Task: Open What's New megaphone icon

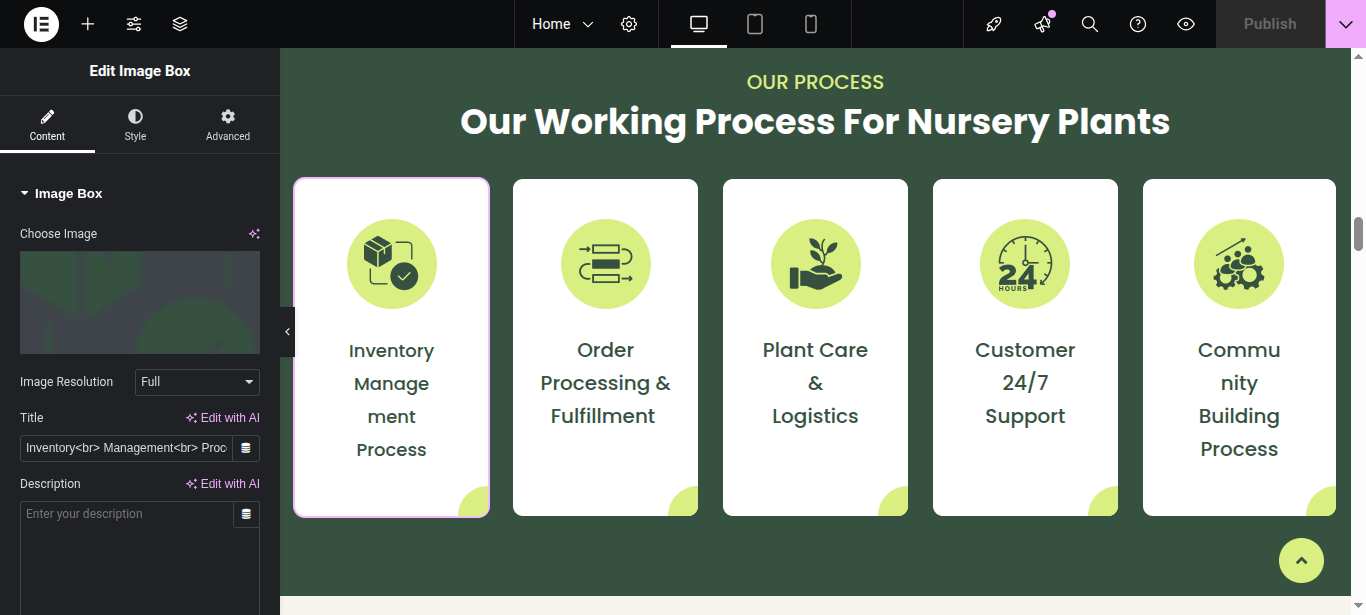Action: click(1042, 24)
